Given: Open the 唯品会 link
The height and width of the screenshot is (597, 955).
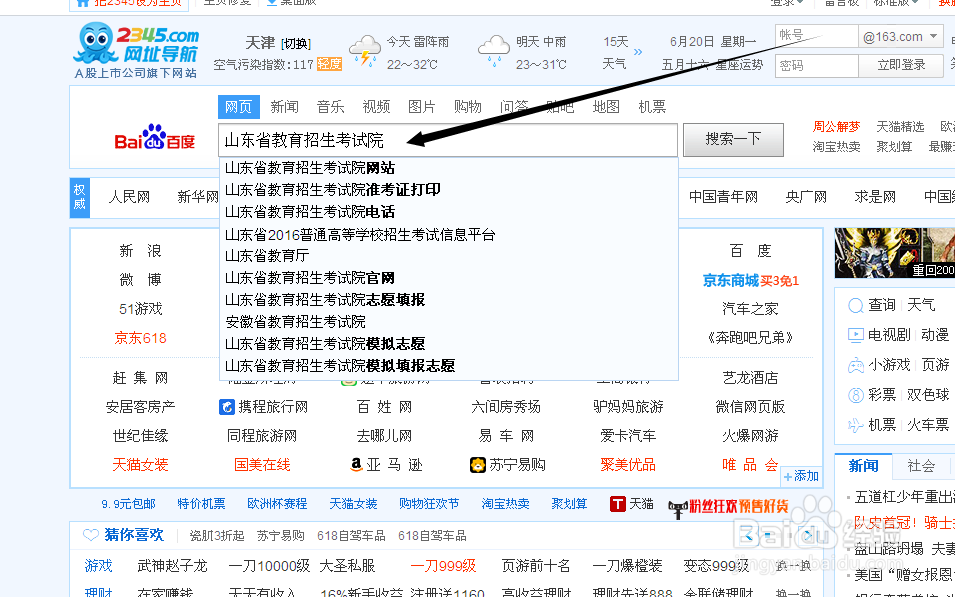Looking at the screenshot, I should click(750, 465).
